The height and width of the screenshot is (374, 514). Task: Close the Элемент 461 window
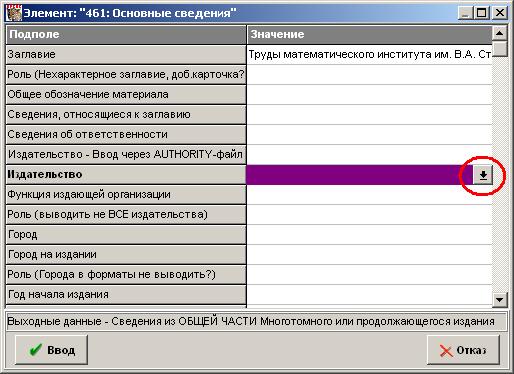coord(500,13)
